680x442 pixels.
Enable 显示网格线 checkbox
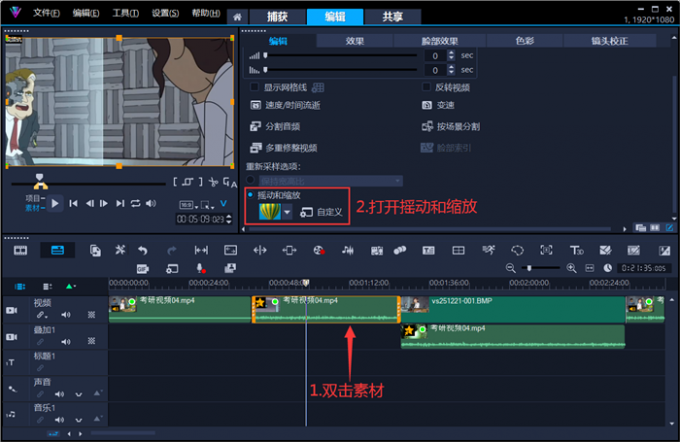click(255, 87)
